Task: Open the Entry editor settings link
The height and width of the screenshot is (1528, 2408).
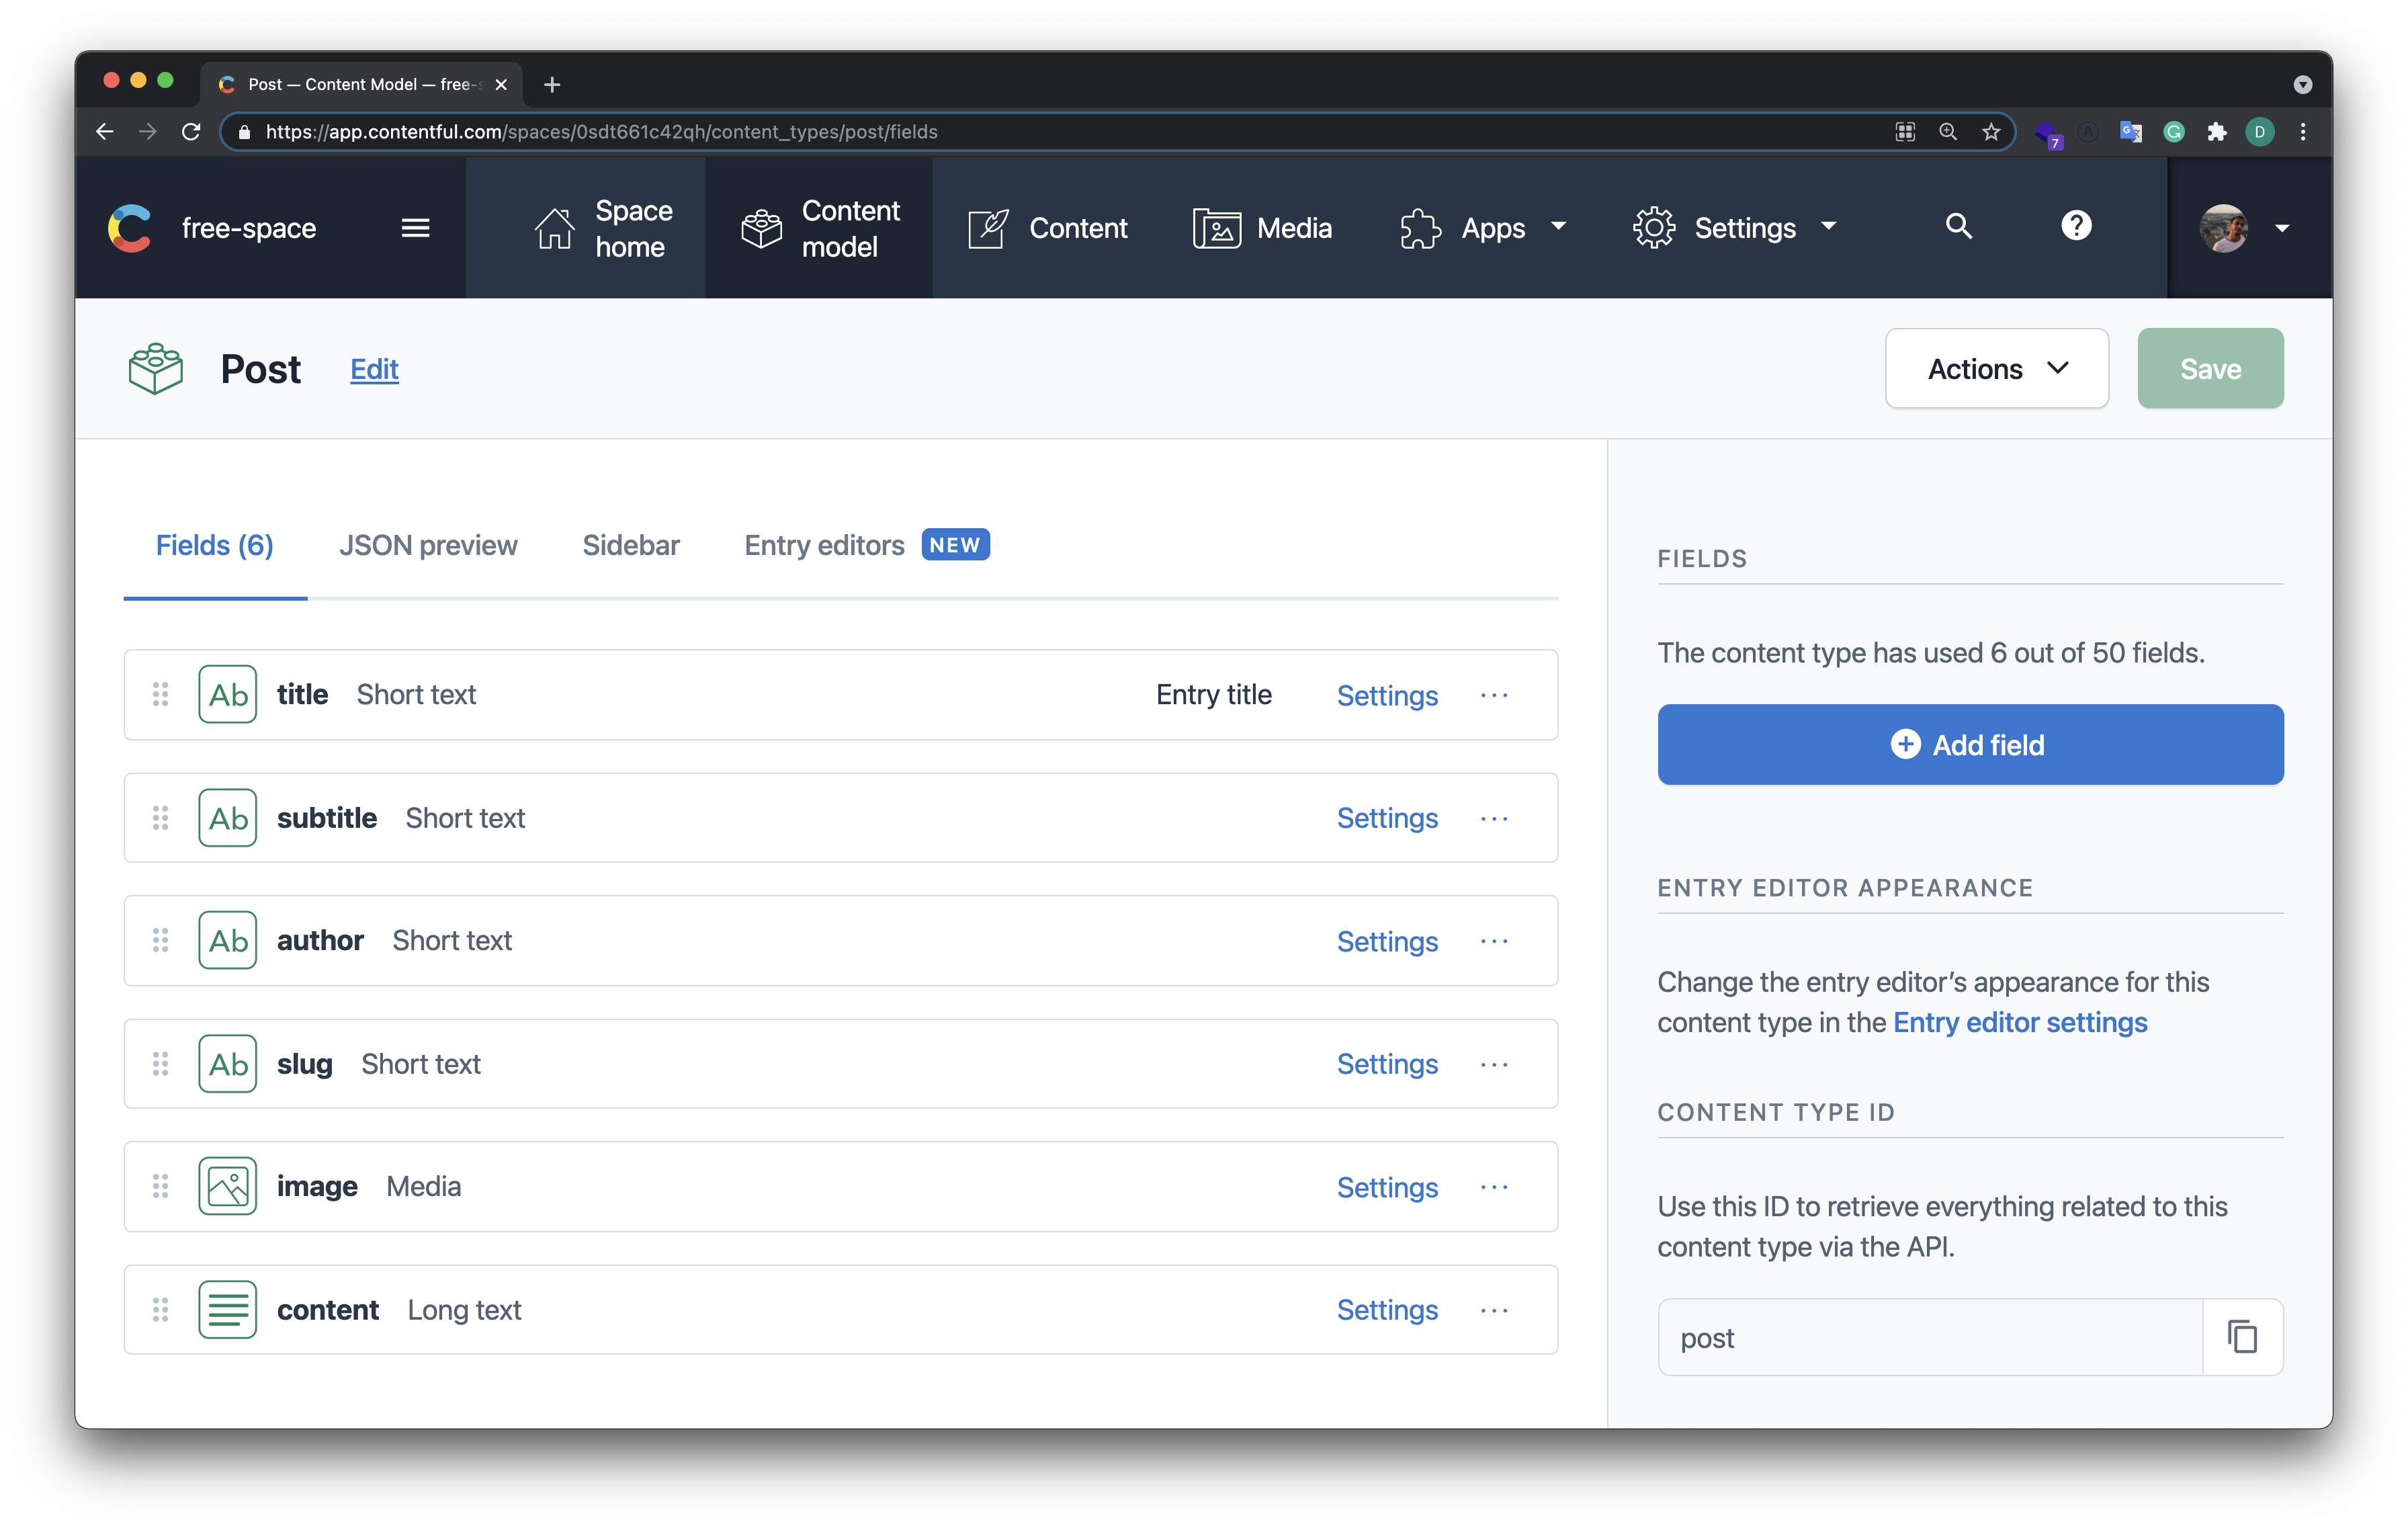Action: (2019, 1023)
